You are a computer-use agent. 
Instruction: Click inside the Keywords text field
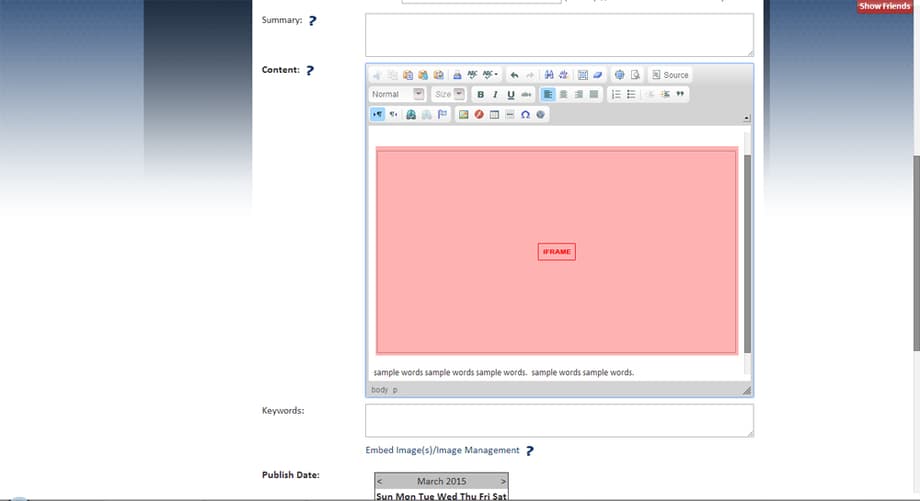[559, 420]
